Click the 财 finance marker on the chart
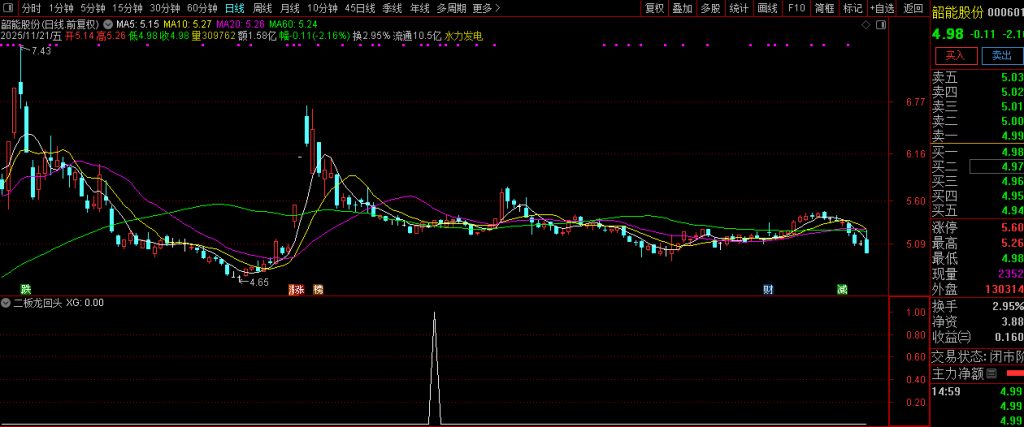The width and height of the screenshot is (1024, 427). 767,289
